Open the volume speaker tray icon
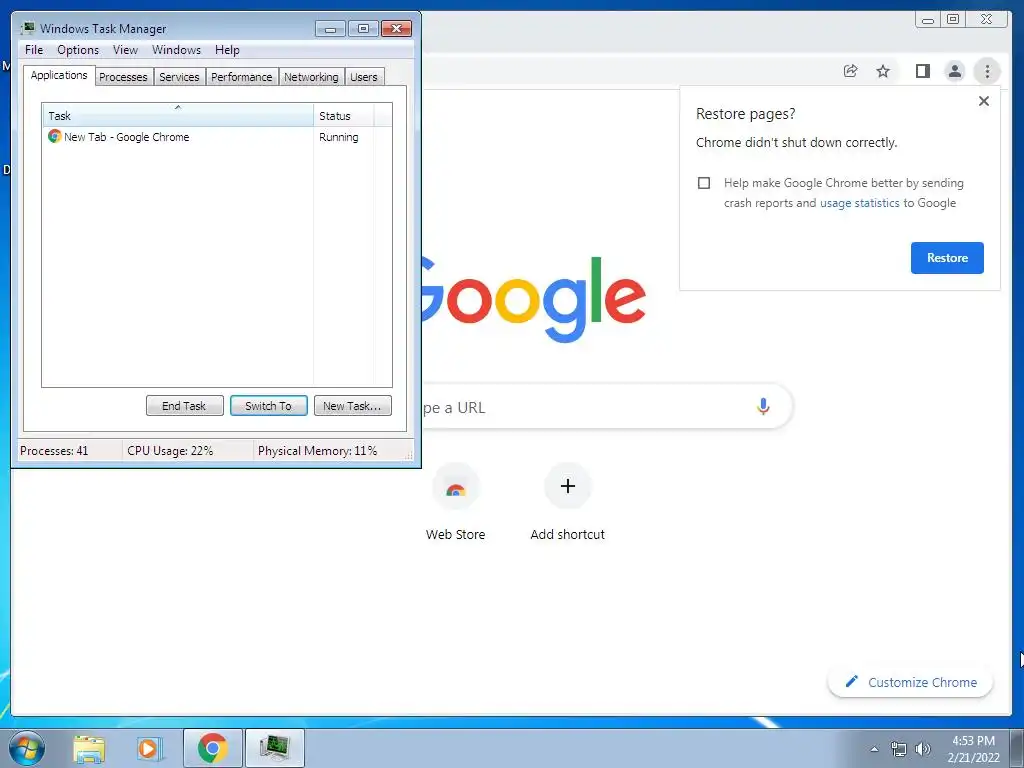1024x768 pixels. (x=922, y=749)
